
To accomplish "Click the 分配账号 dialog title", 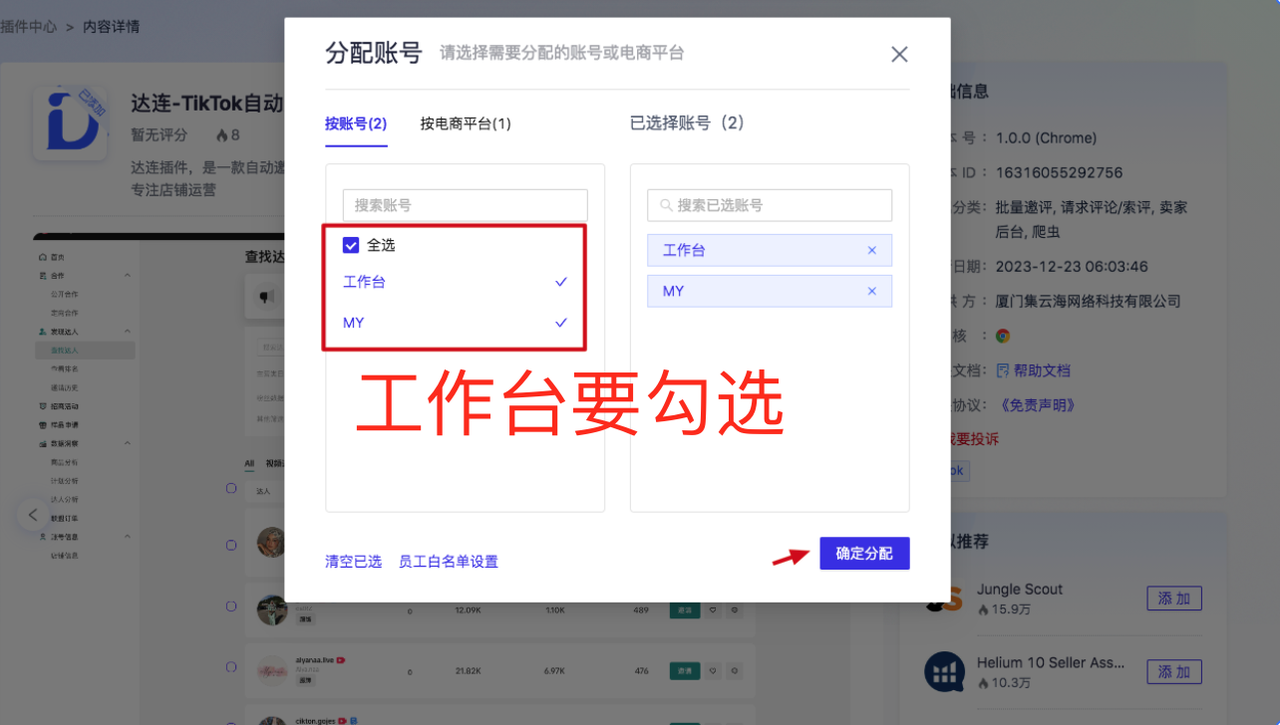I will click(373, 53).
